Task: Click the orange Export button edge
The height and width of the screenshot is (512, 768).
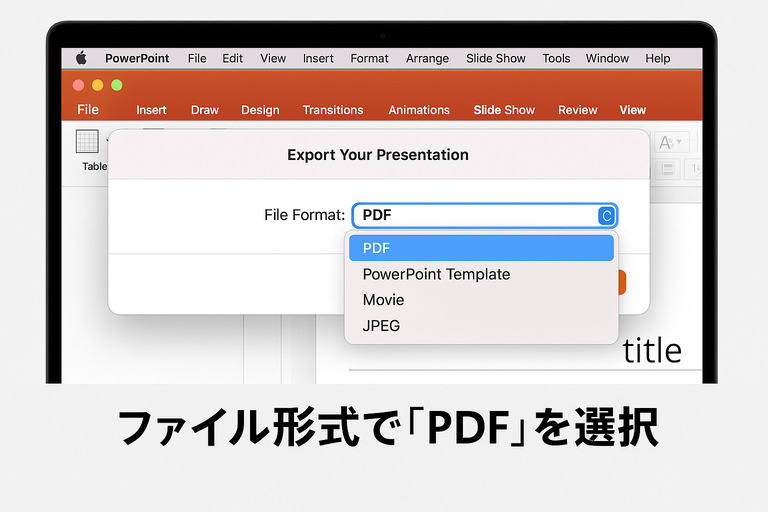Action: click(x=622, y=283)
